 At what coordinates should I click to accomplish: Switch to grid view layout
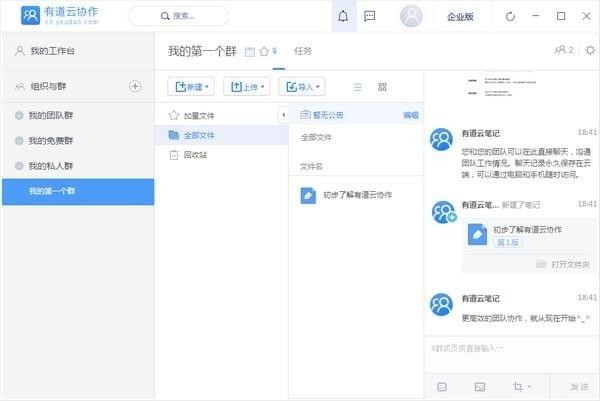[382, 87]
